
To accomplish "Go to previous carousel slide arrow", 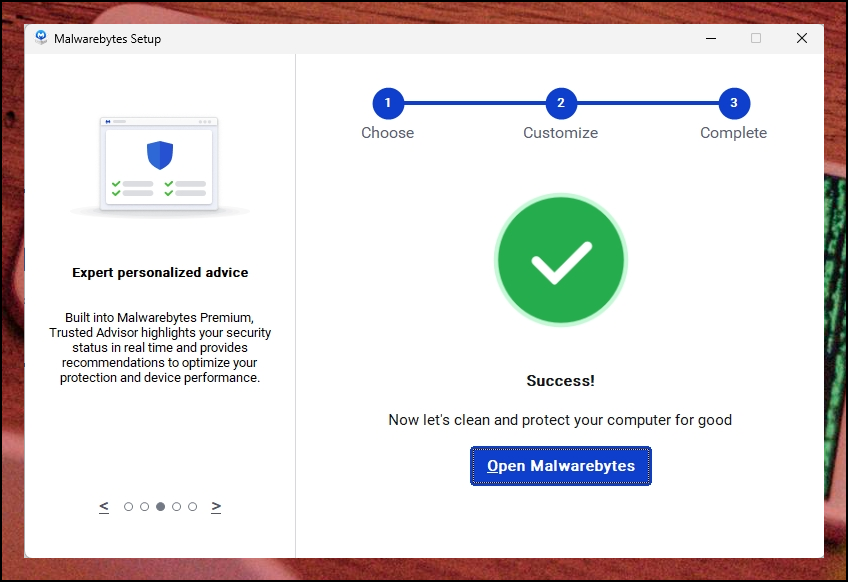I will [104, 507].
